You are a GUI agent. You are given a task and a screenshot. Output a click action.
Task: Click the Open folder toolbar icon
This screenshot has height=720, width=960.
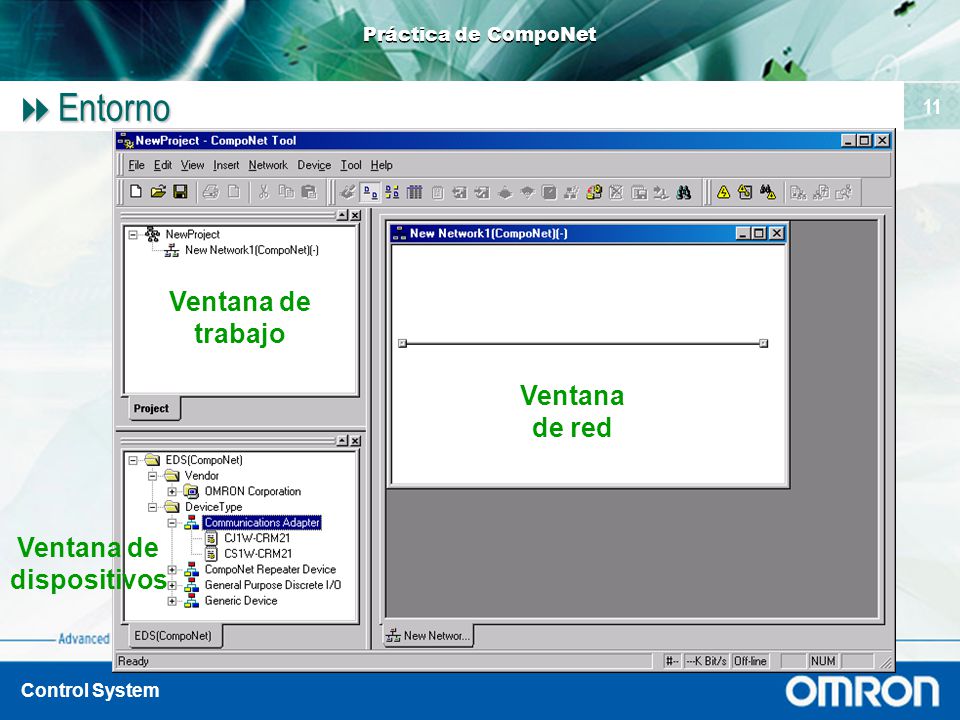pos(158,192)
